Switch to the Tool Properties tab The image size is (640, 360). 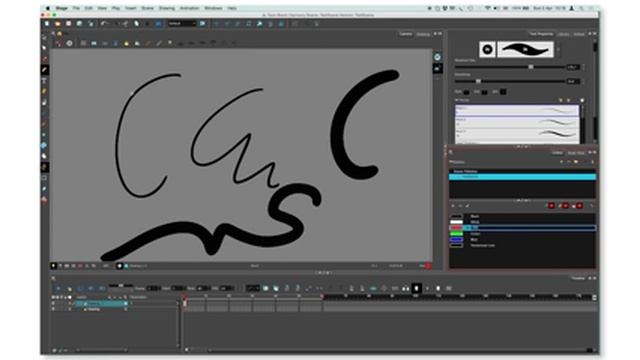pyautogui.click(x=541, y=34)
